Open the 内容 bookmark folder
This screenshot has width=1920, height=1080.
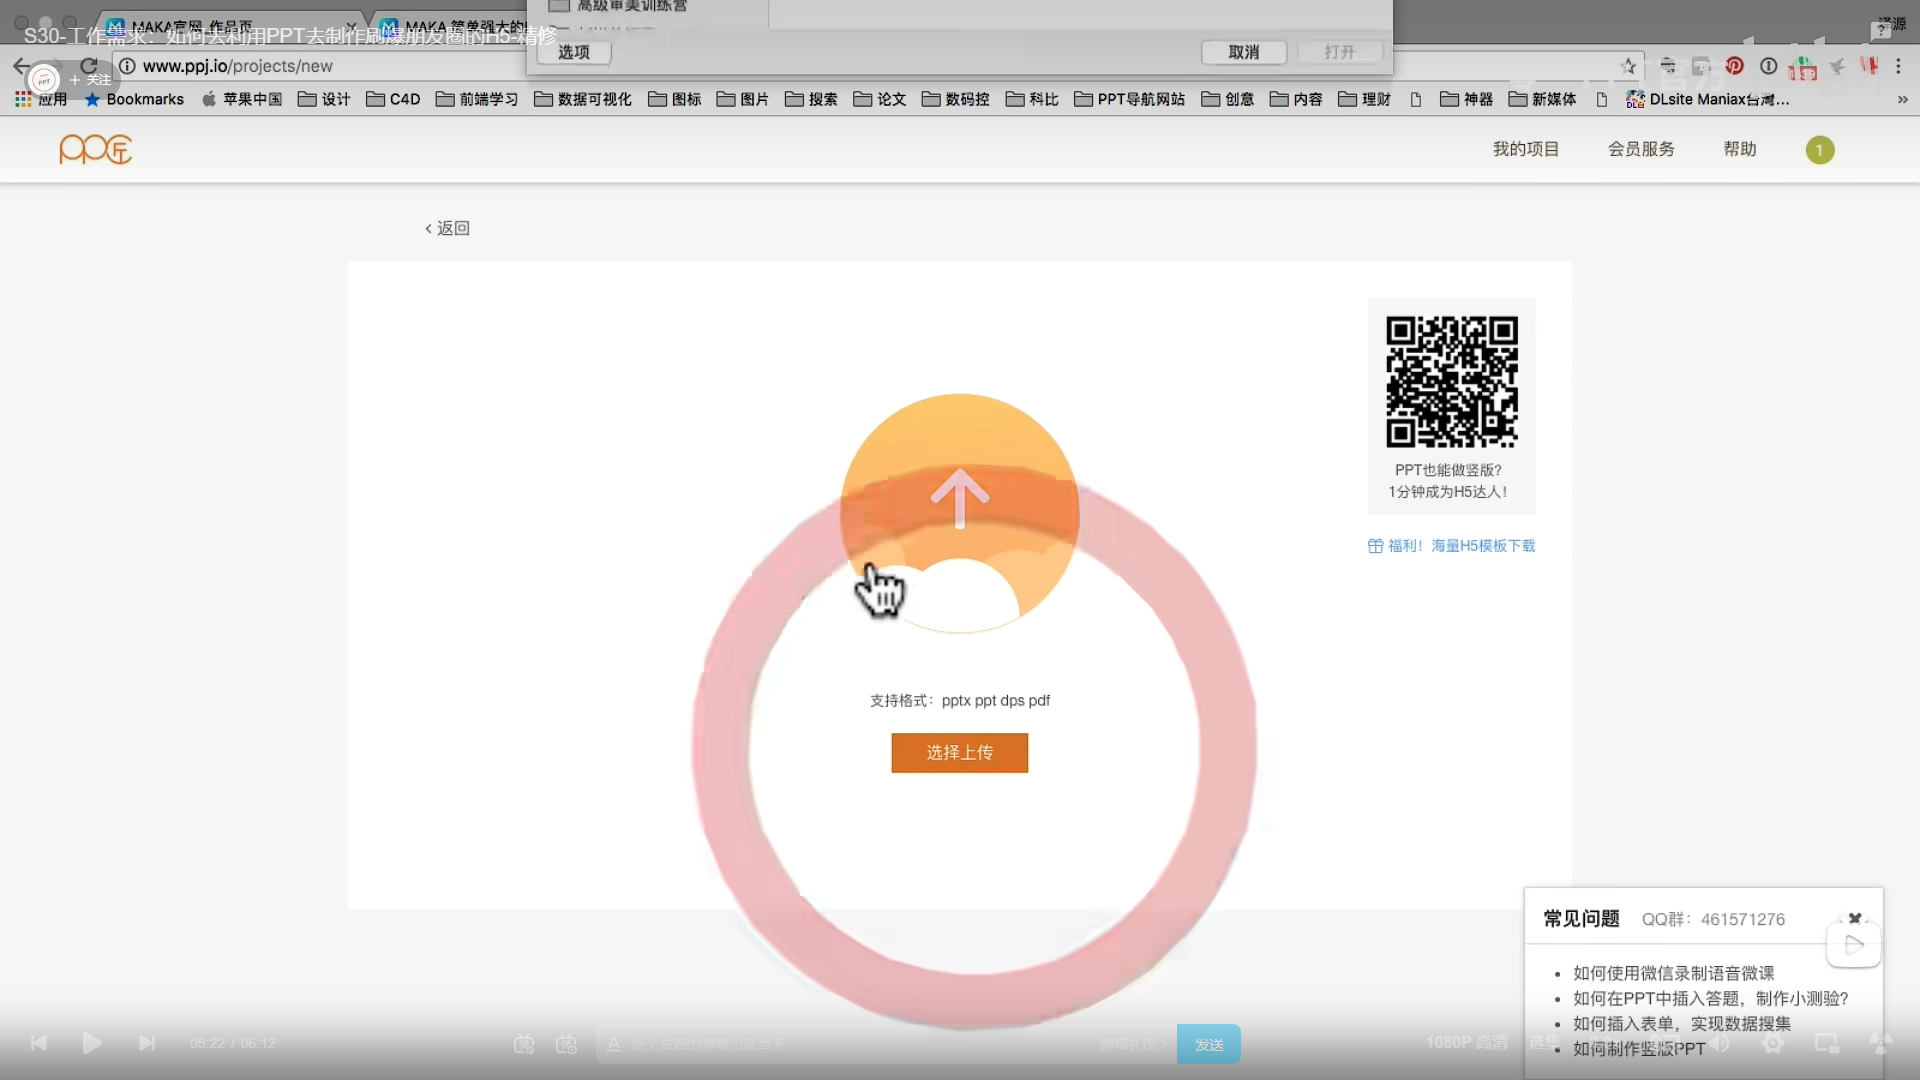tap(1296, 99)
